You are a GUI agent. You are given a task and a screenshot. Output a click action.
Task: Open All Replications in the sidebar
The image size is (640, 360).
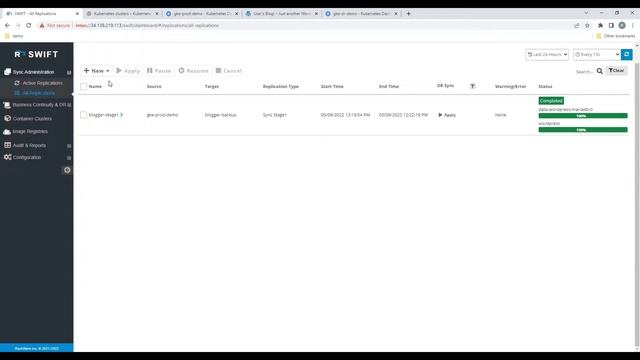38,93
